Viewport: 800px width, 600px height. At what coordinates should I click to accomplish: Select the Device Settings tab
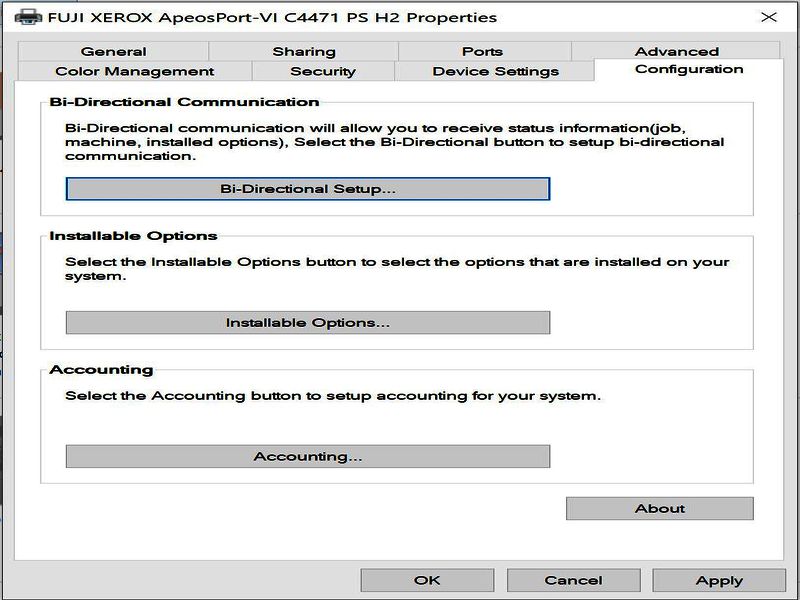point(495,71)
